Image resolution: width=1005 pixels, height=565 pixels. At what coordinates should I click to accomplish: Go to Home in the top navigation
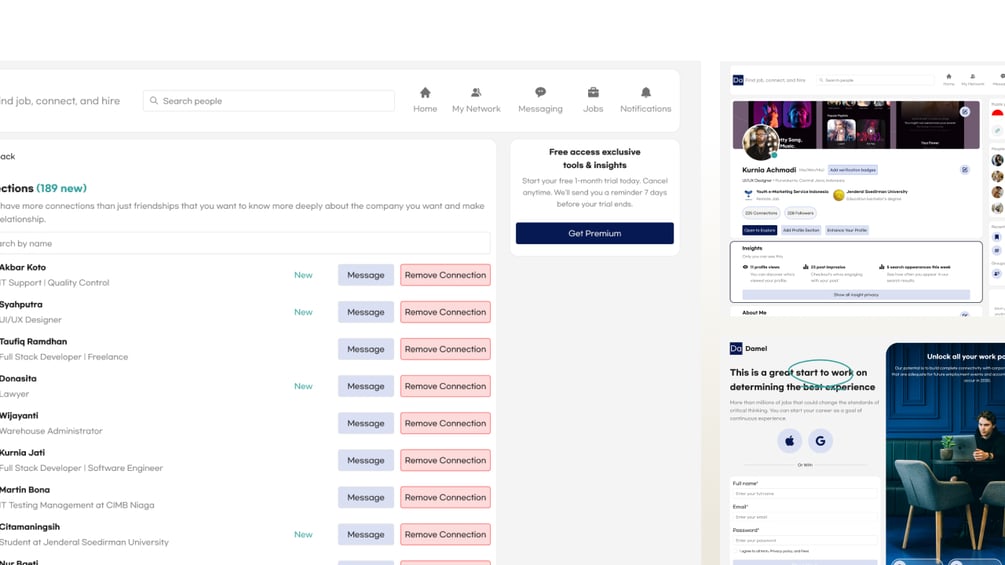(x=425, y=101)
